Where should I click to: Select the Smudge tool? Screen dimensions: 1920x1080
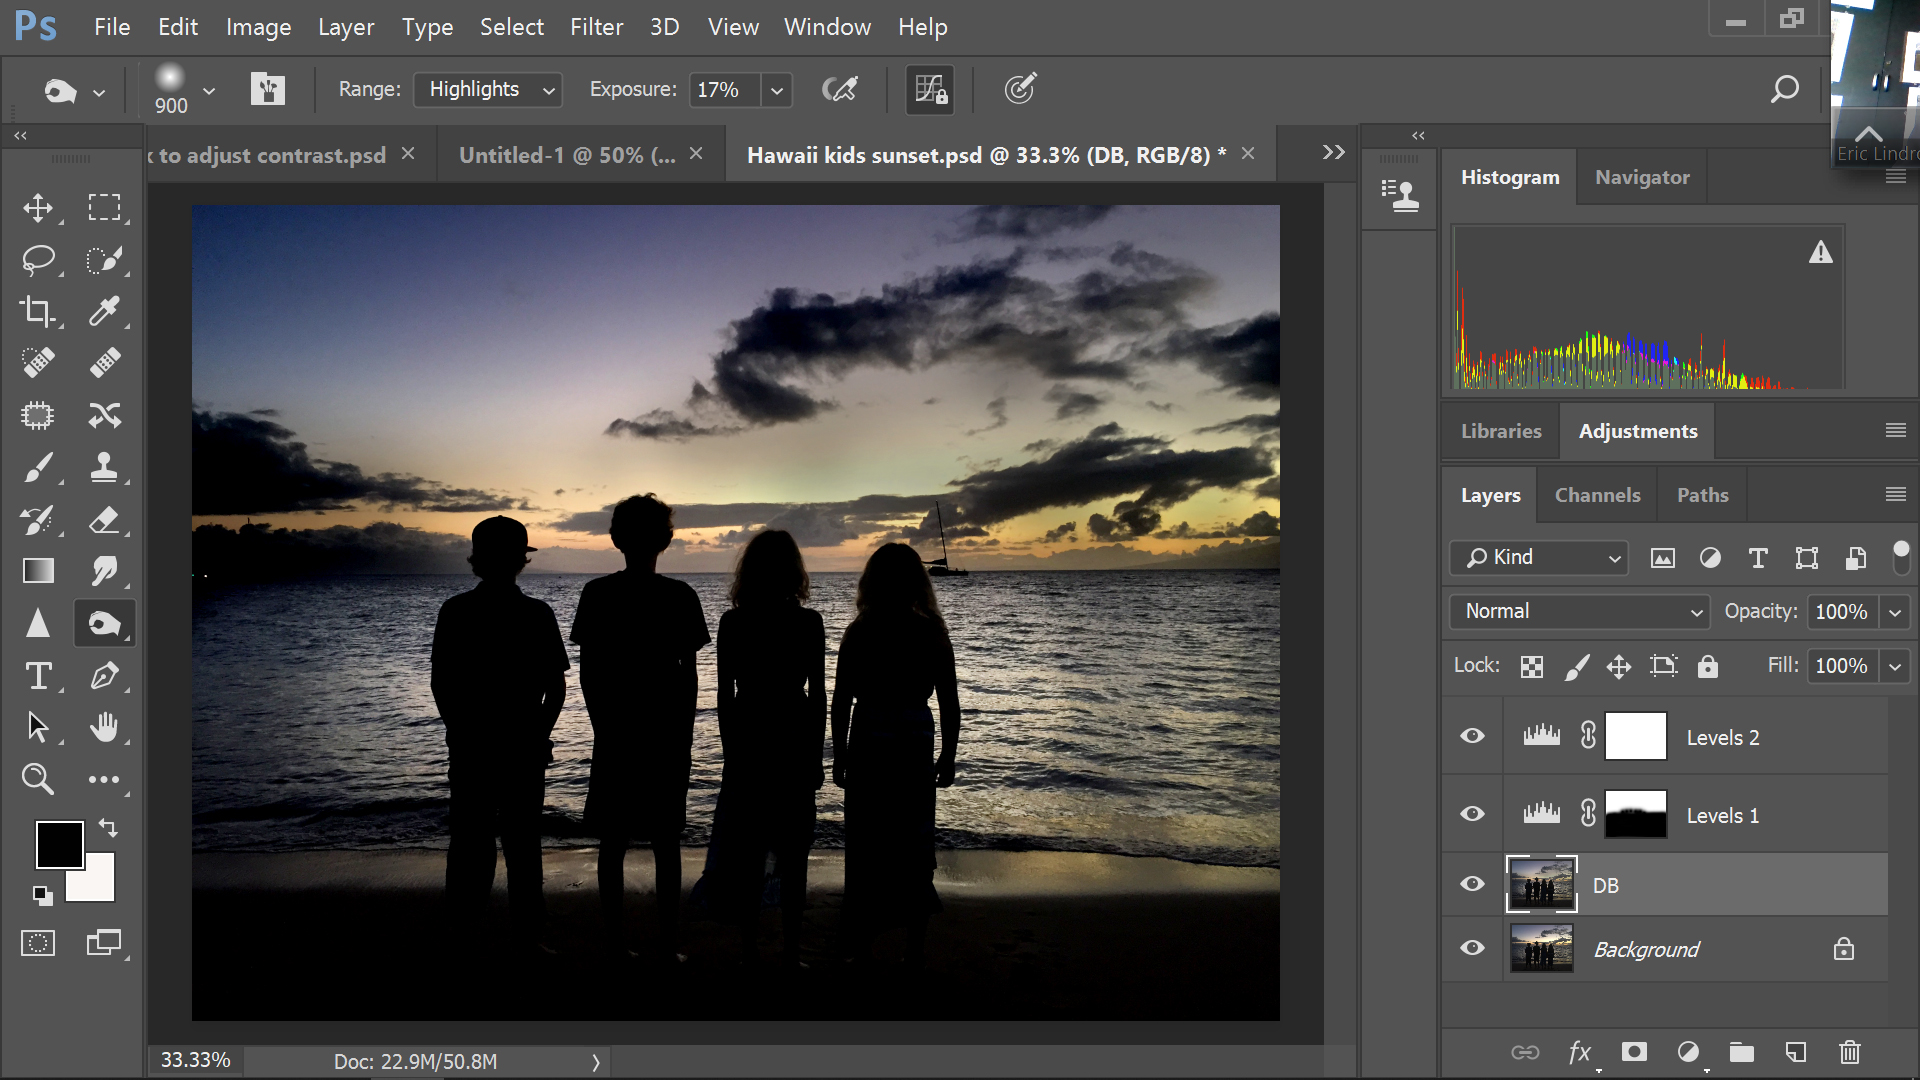tap(104, 571)
